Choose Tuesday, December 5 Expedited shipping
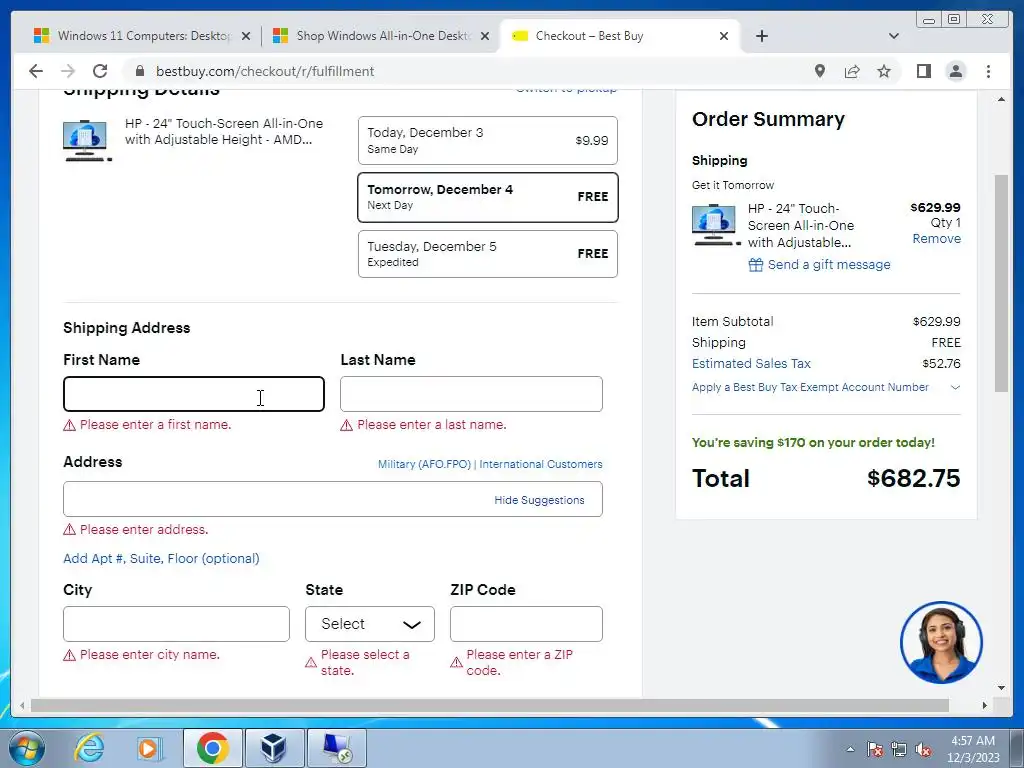1024x768 pixels. click(x=488, y=254)
